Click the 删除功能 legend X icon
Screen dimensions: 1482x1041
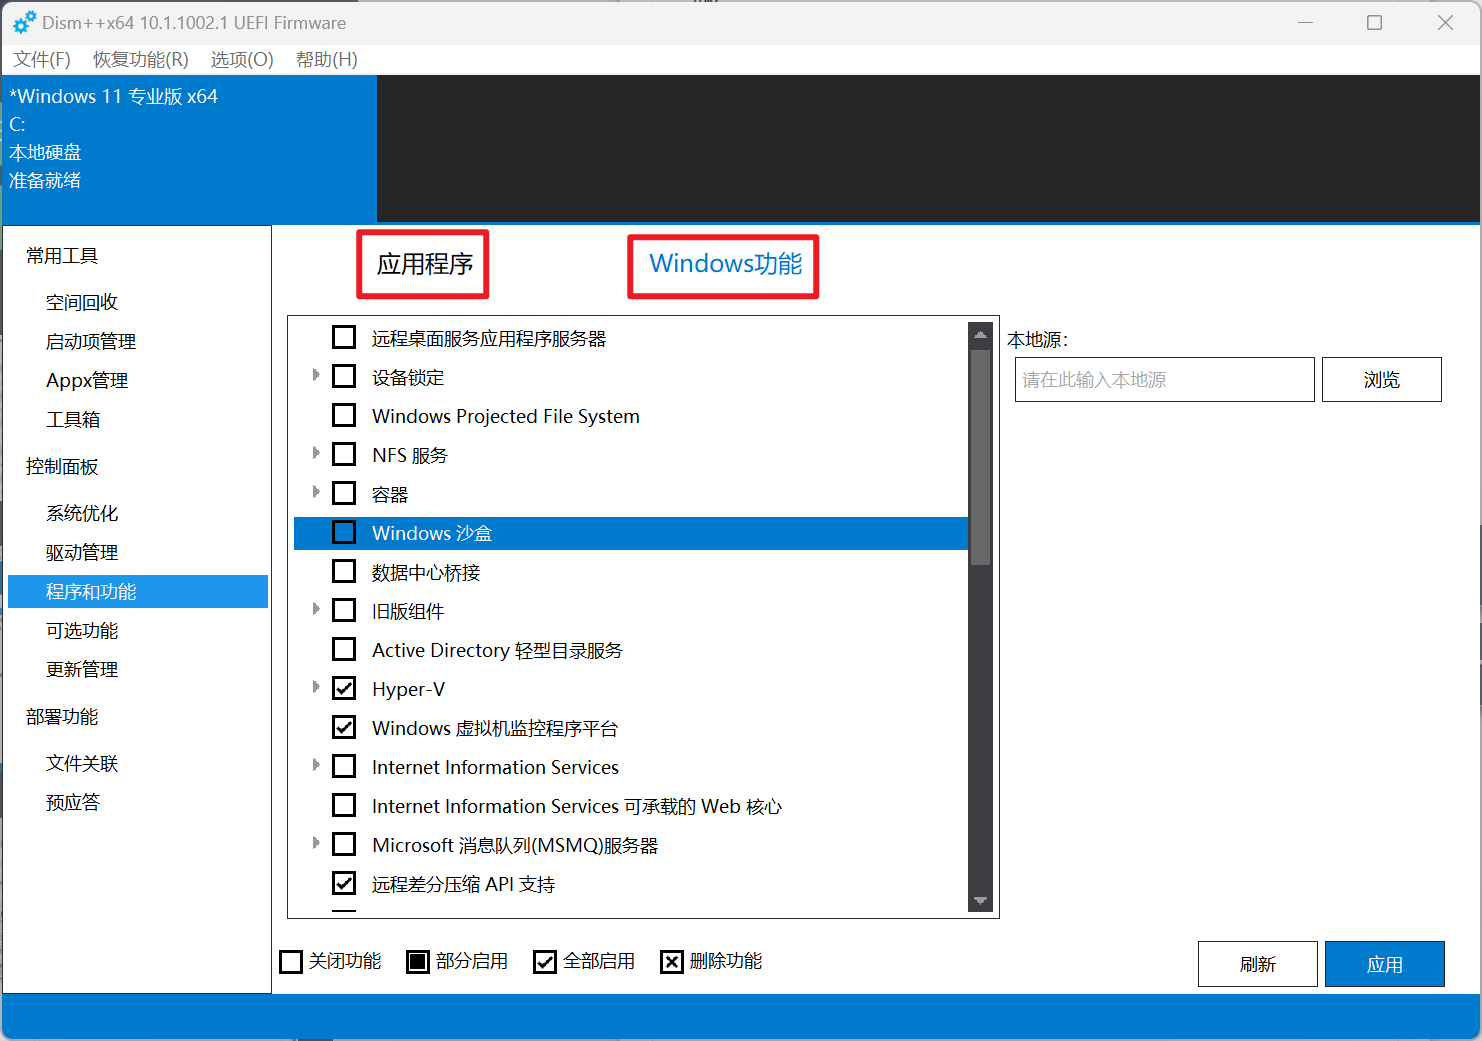pos(672,961)
